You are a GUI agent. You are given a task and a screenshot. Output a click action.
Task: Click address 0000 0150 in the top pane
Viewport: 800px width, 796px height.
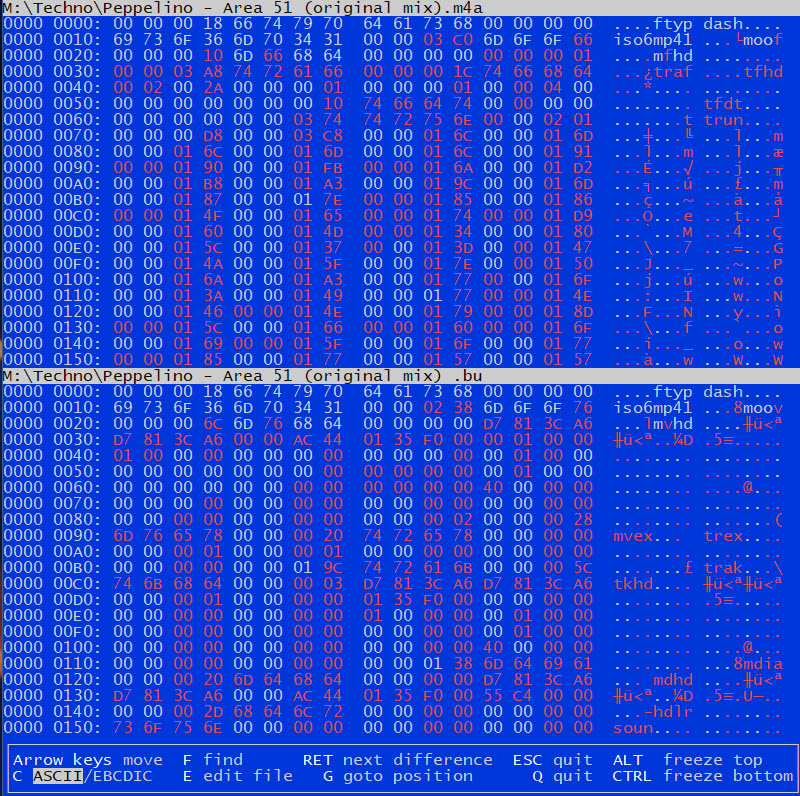click(52, 359)
